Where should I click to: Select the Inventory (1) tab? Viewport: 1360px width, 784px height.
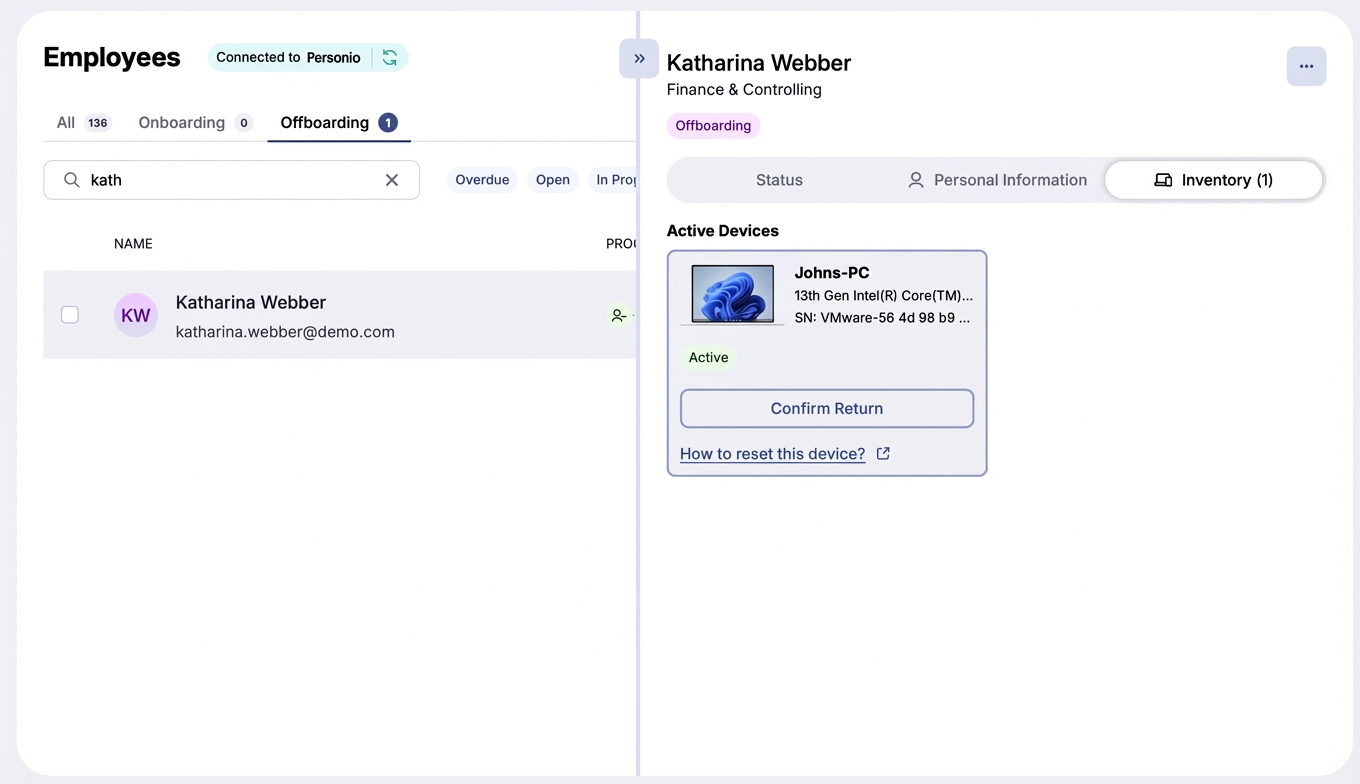pos(1213,180)
